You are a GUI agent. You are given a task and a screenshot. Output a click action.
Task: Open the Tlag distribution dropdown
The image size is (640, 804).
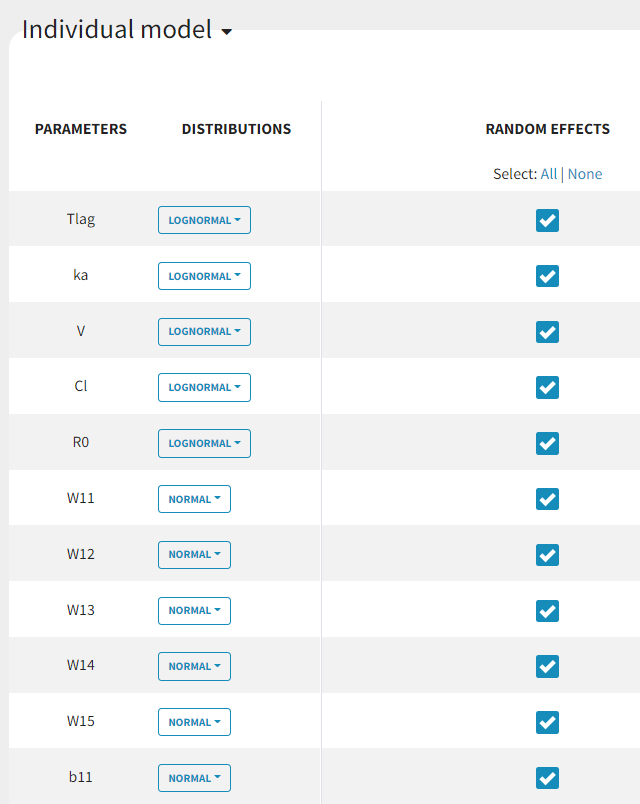pos(204,220)
